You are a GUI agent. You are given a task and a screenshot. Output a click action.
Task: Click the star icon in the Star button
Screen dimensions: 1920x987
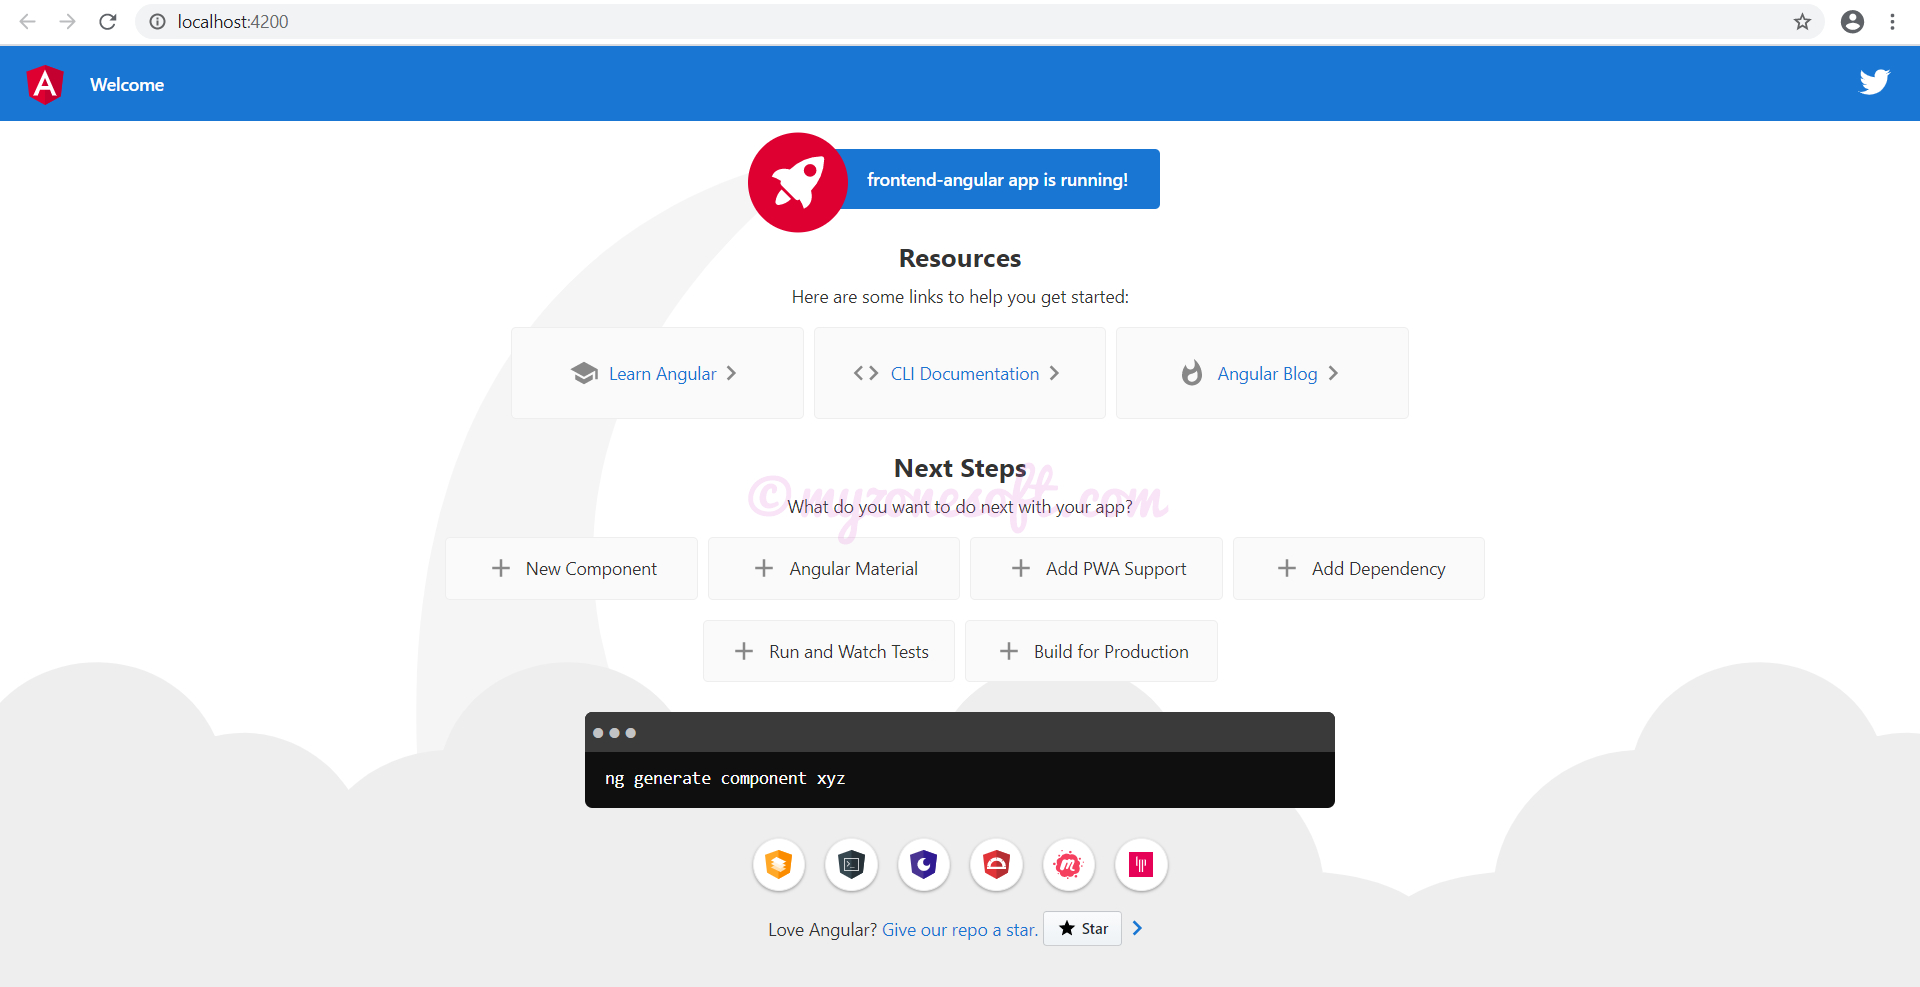[1067, 928]
